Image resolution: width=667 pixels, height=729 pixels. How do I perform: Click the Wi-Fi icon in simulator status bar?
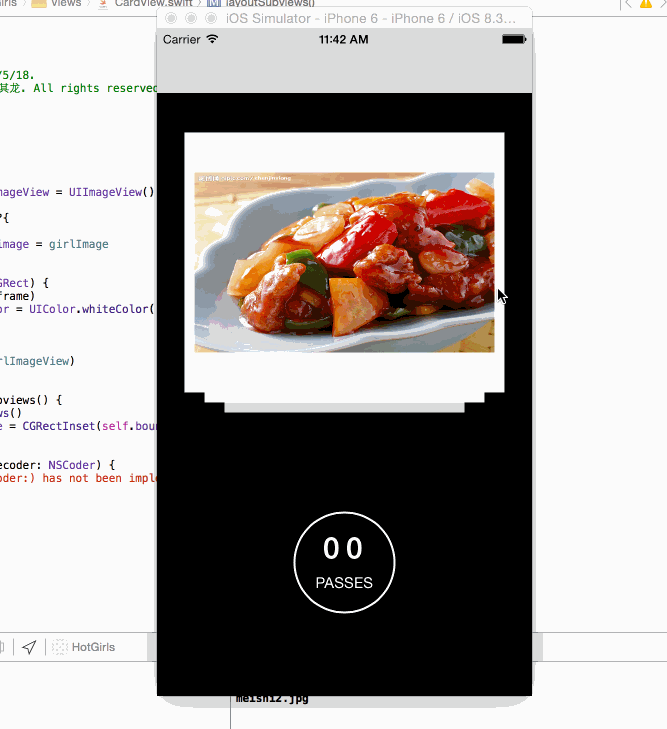[x=212, y=39]
